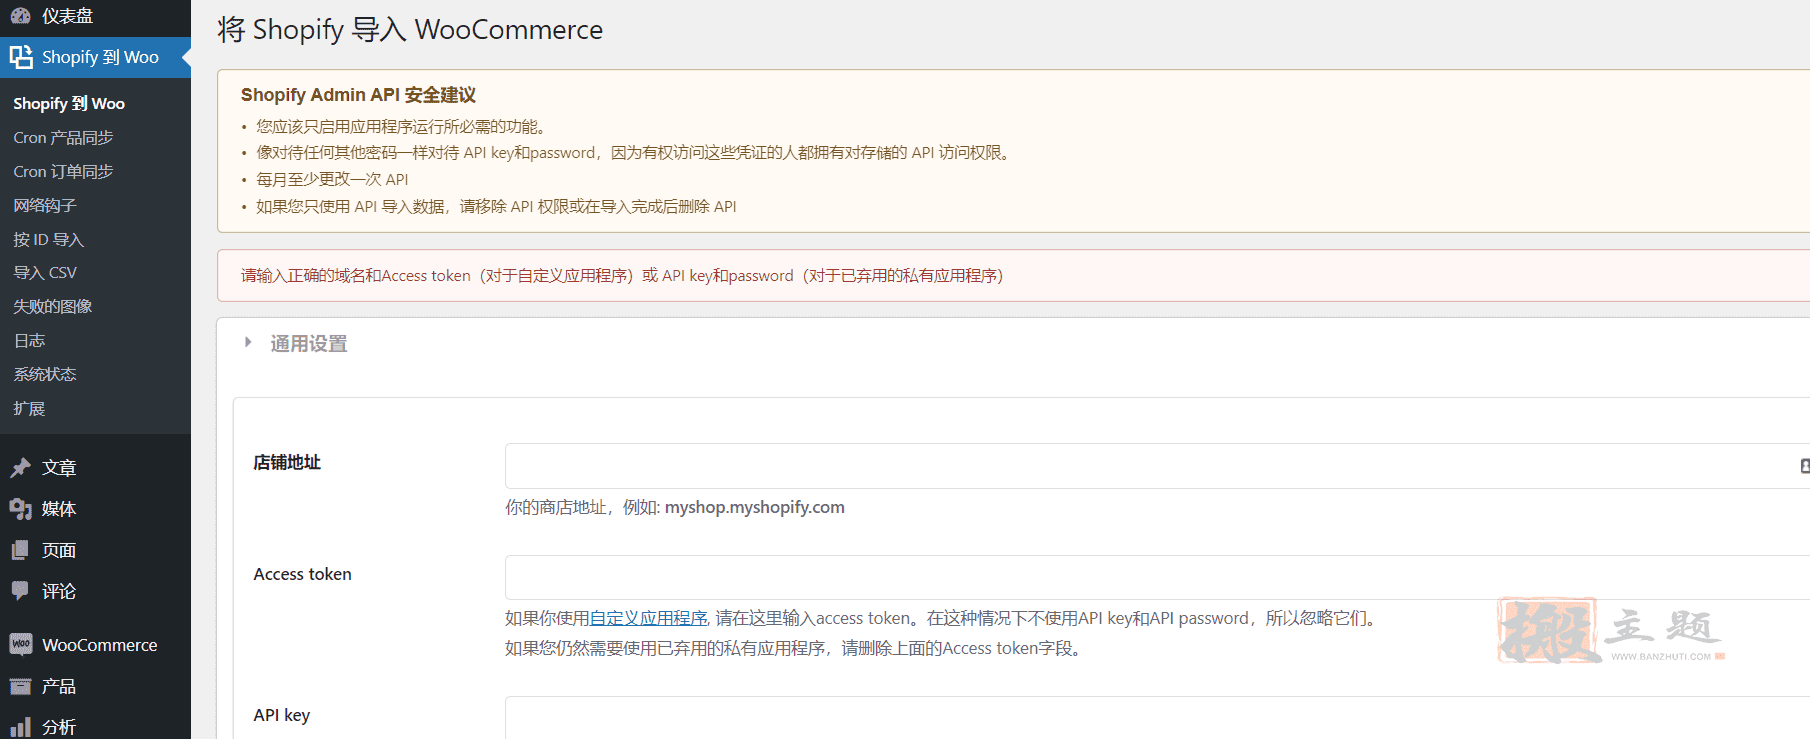Screen dimensions: 1810x739
Task: Click the API key input field
Action: tap(1157, 718)
